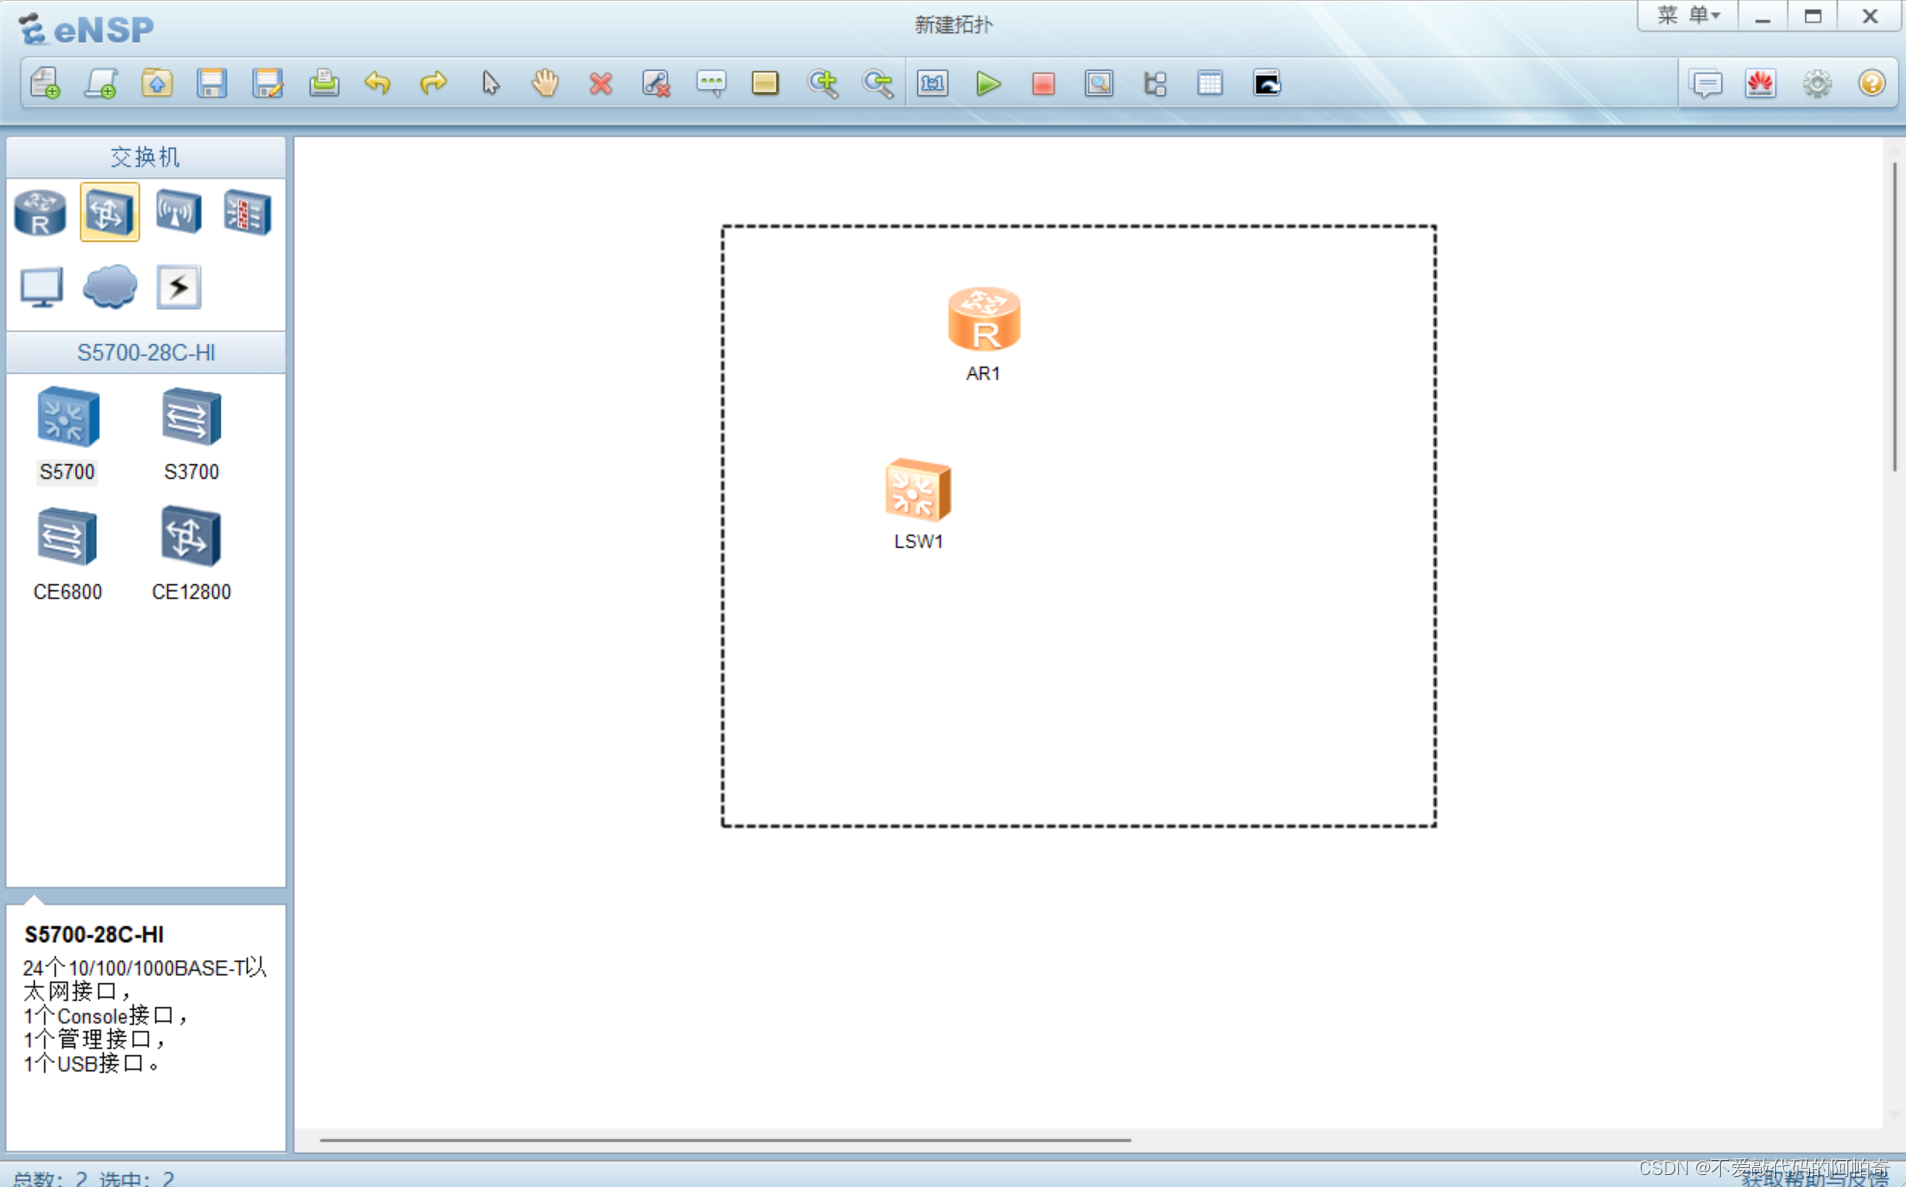Select the LSW1 switch on canvas

pyautogui.click(x=917, y=490)
